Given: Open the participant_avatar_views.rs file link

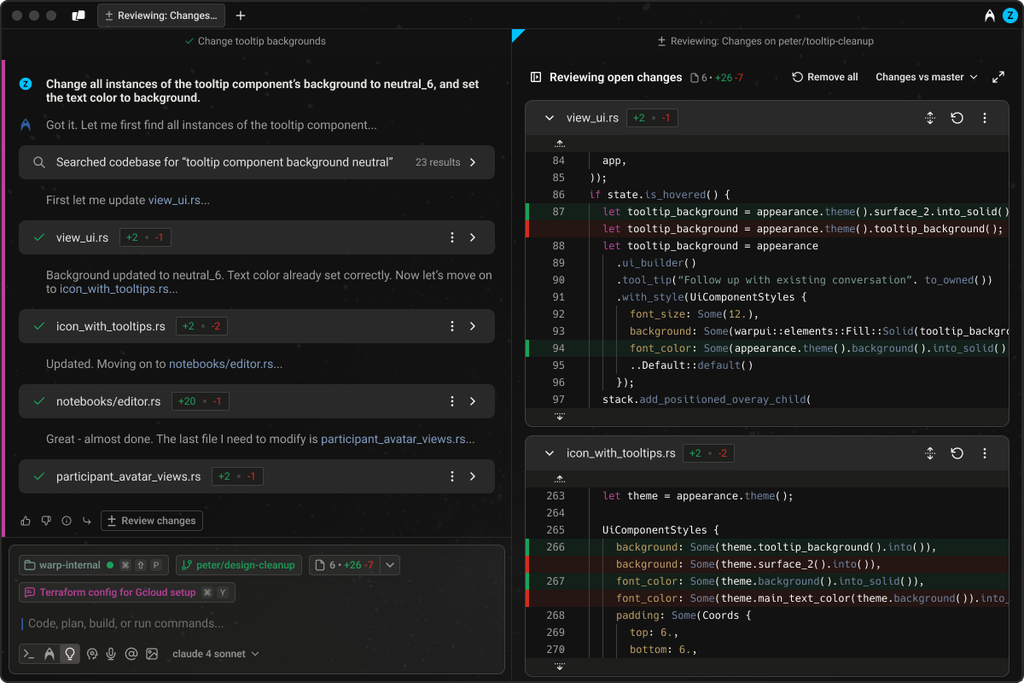Looking at the screenshot, I should click(393, 439).
